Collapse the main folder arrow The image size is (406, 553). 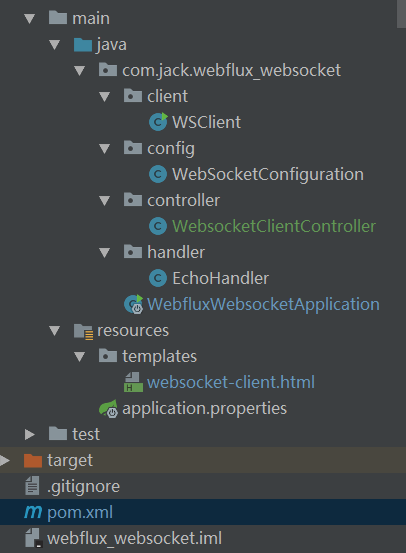tap(30, 19)
